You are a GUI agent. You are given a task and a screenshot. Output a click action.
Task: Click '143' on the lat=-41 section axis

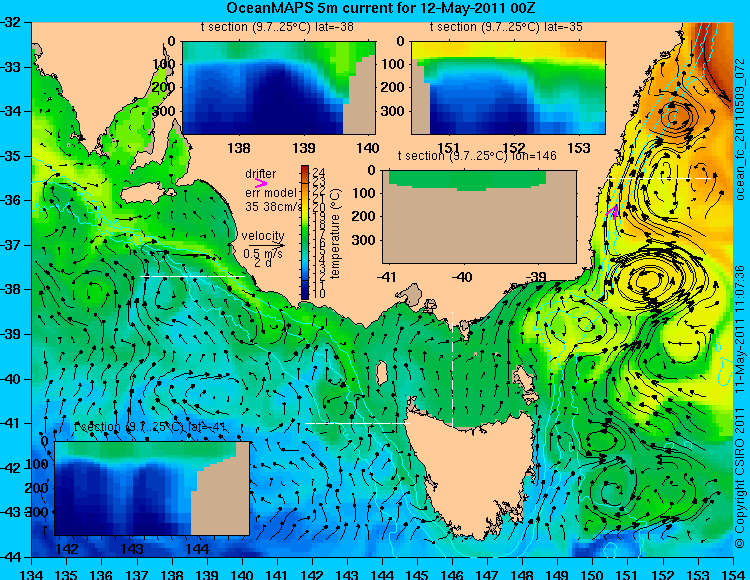click(x=132, y=548)
